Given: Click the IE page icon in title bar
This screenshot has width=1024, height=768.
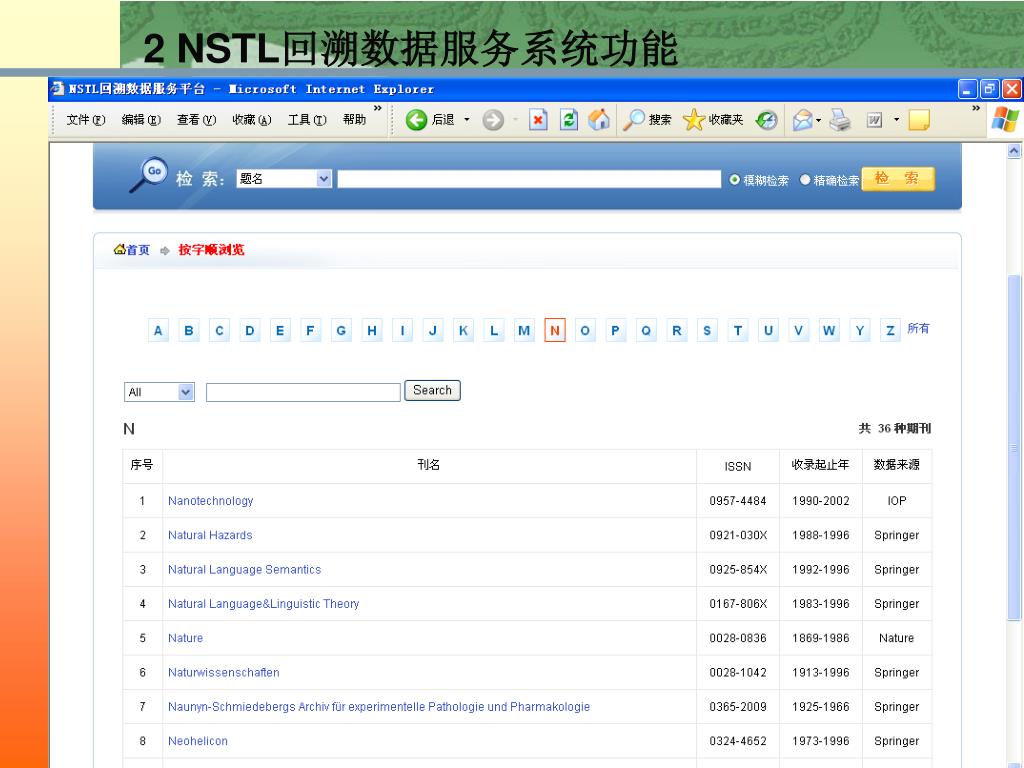Looking at the screenshot, I should coord(57,89).
